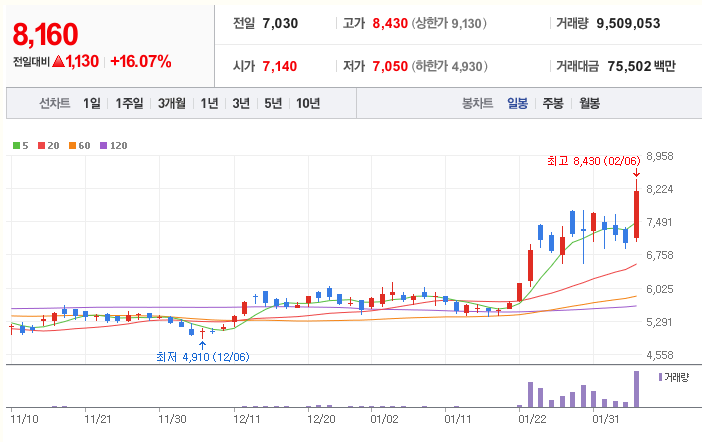Image resolution: width=702 pixels, height=442 pixels.
Task: Click the 01/11 date axis label
Action: pyautogui.click(x=458, y=419)
